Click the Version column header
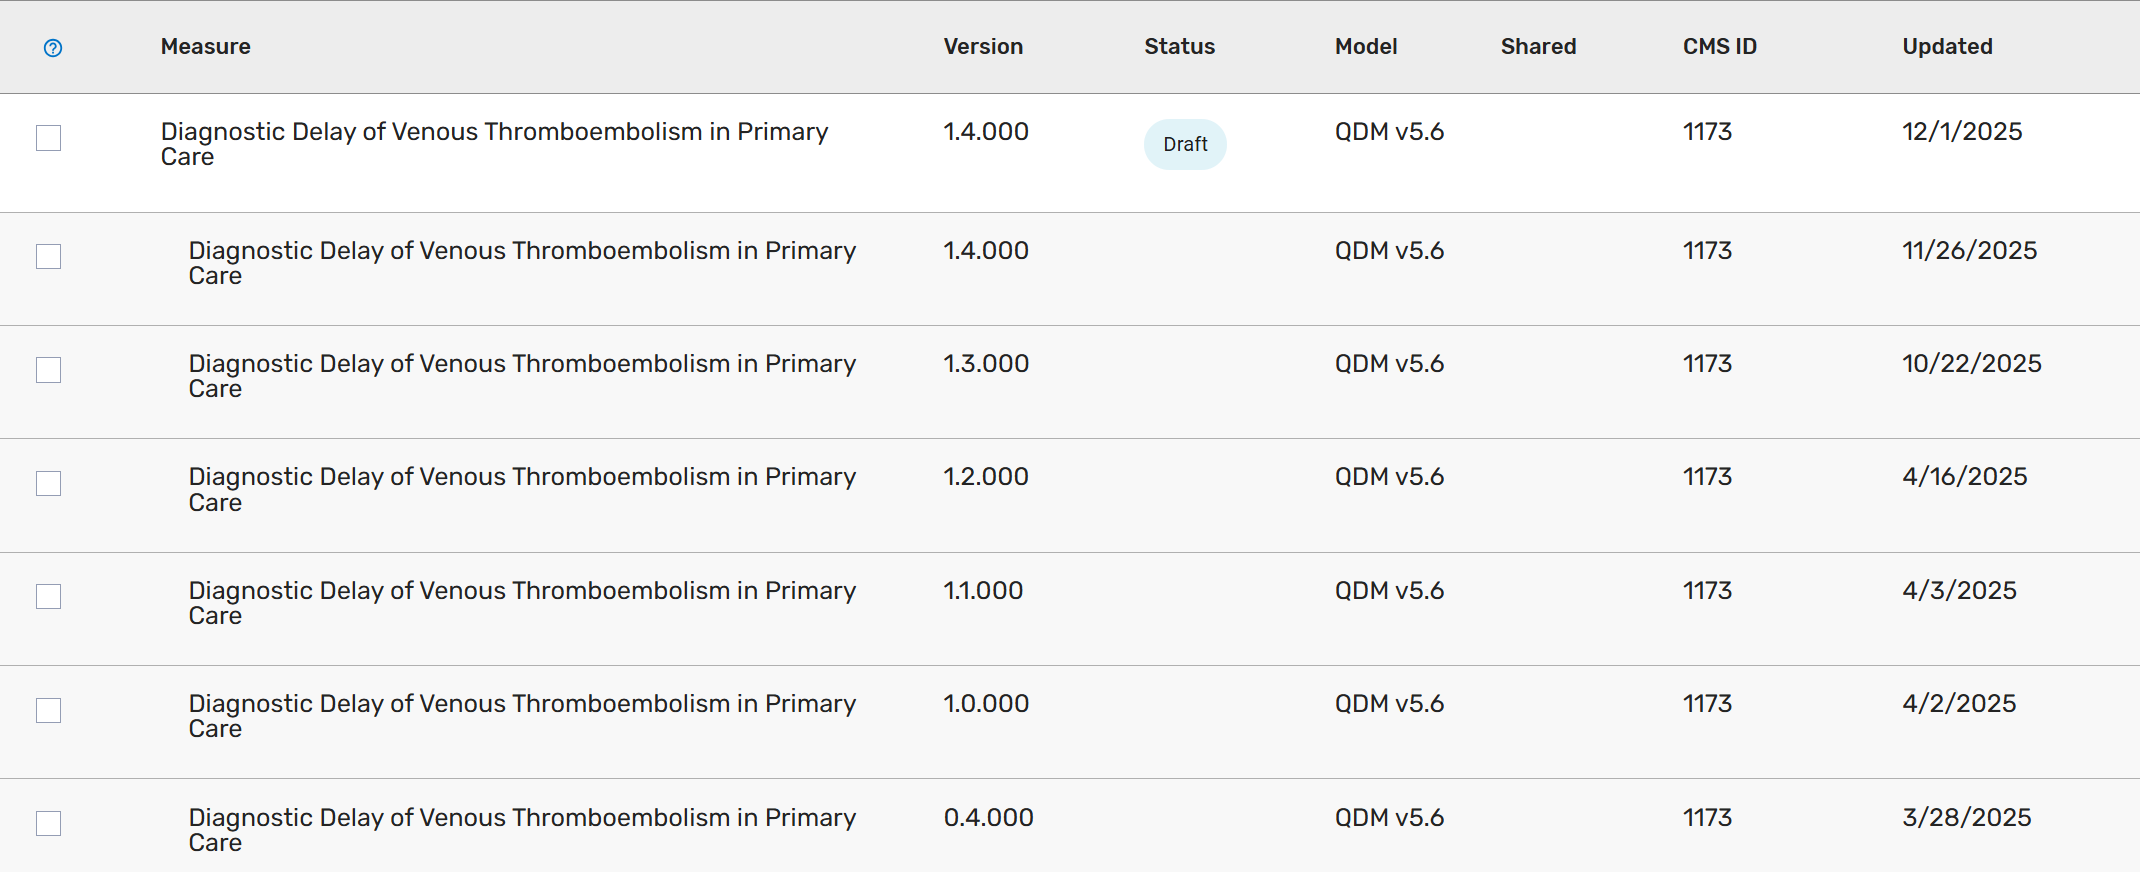 pyautogui.click(x=983, y=47)
